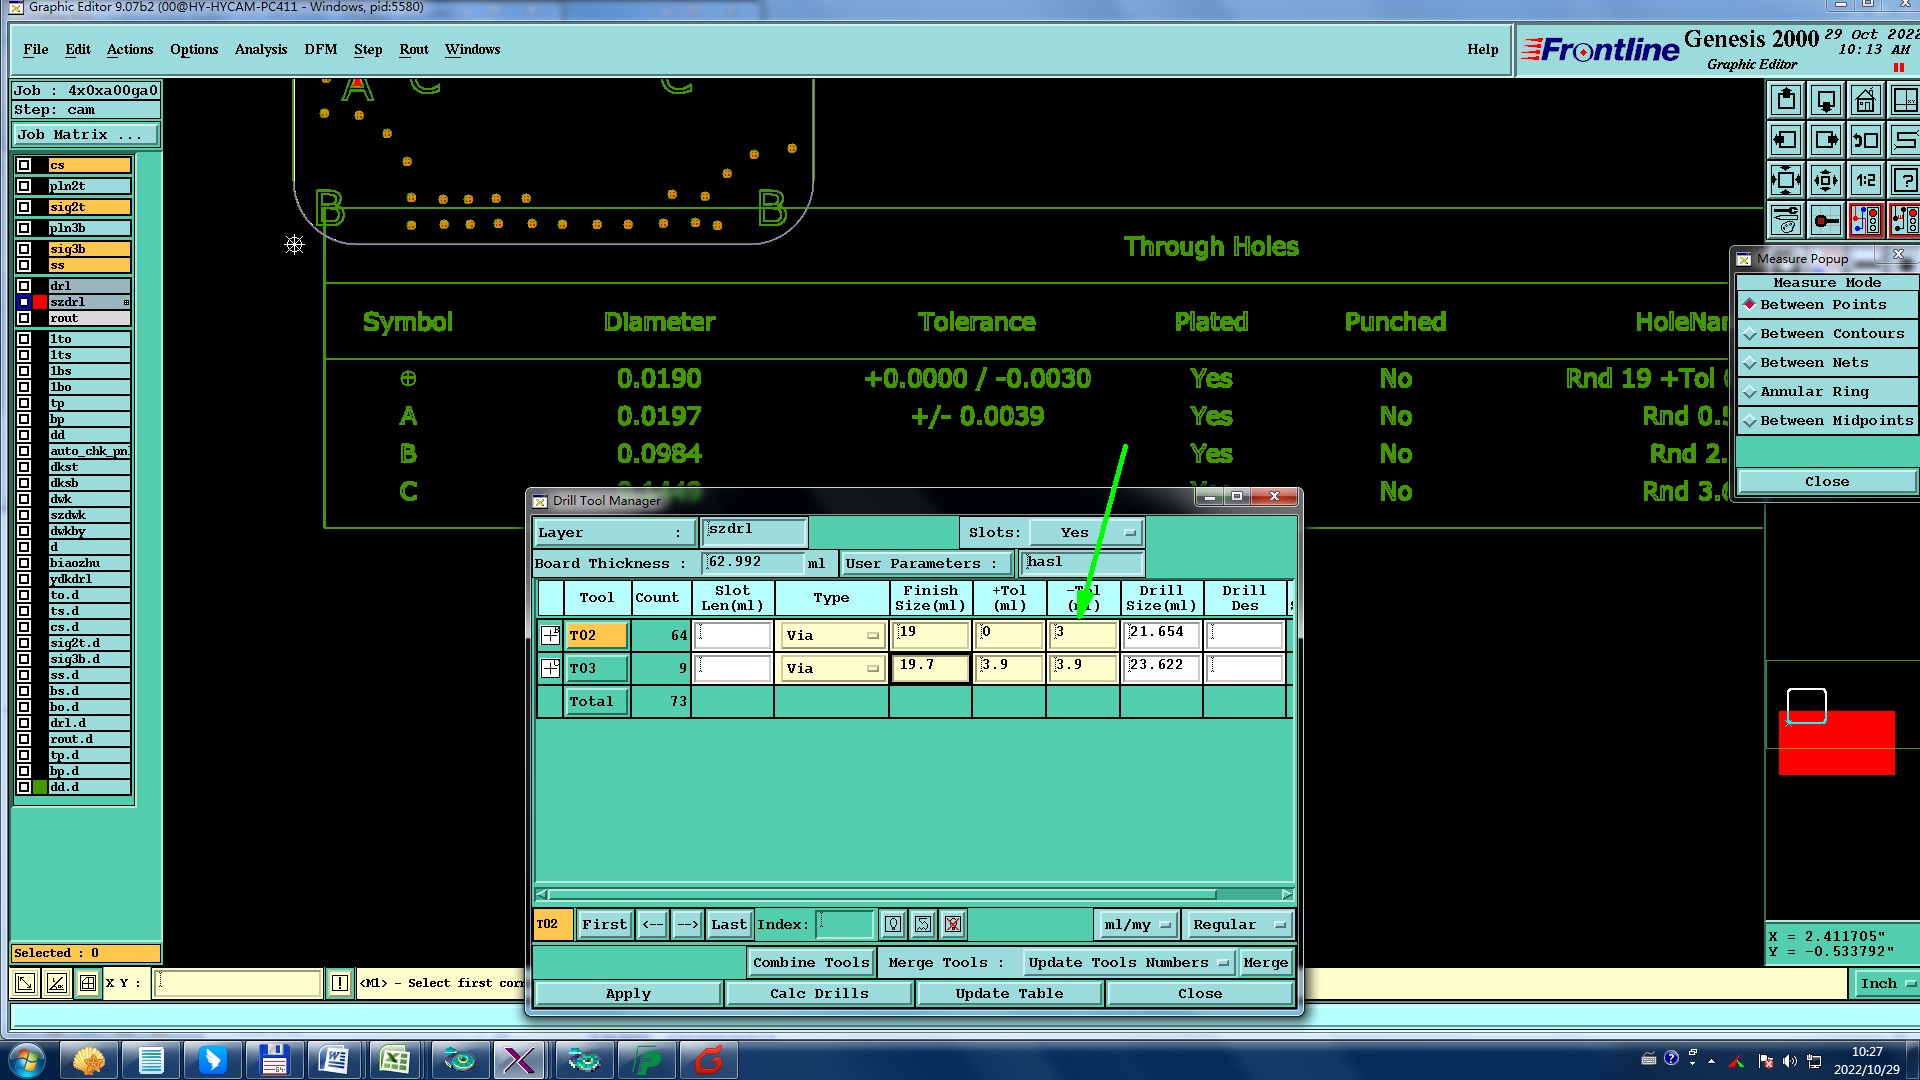This screenshot has width=1920, height=1080.
Task: Click the T03 Finish Size input field
Action: click(x=930, y=667)
